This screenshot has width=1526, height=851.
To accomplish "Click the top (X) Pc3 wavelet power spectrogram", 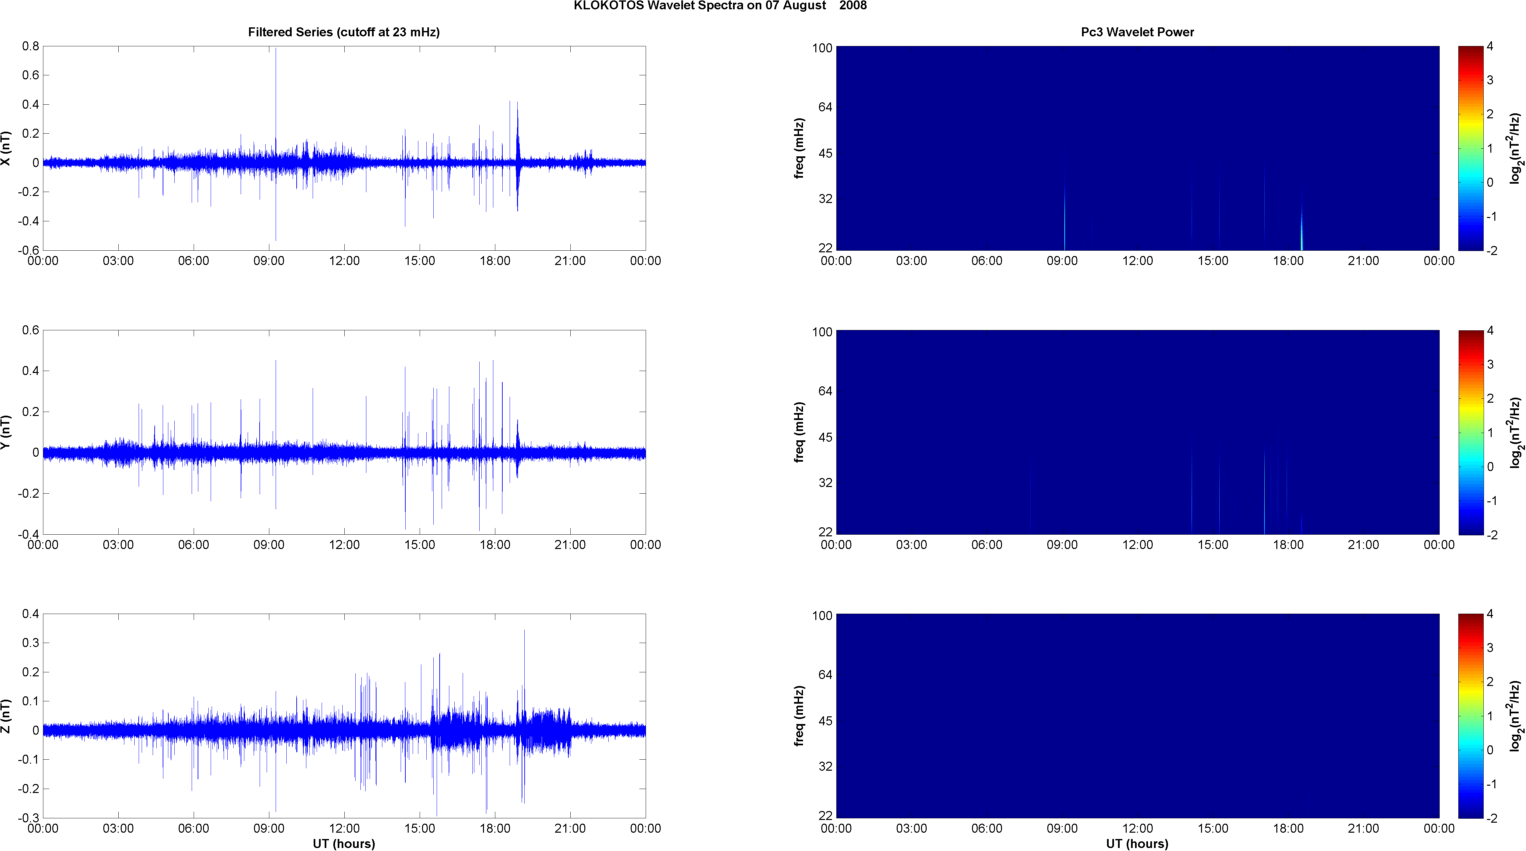I will tap(1137, 148).
